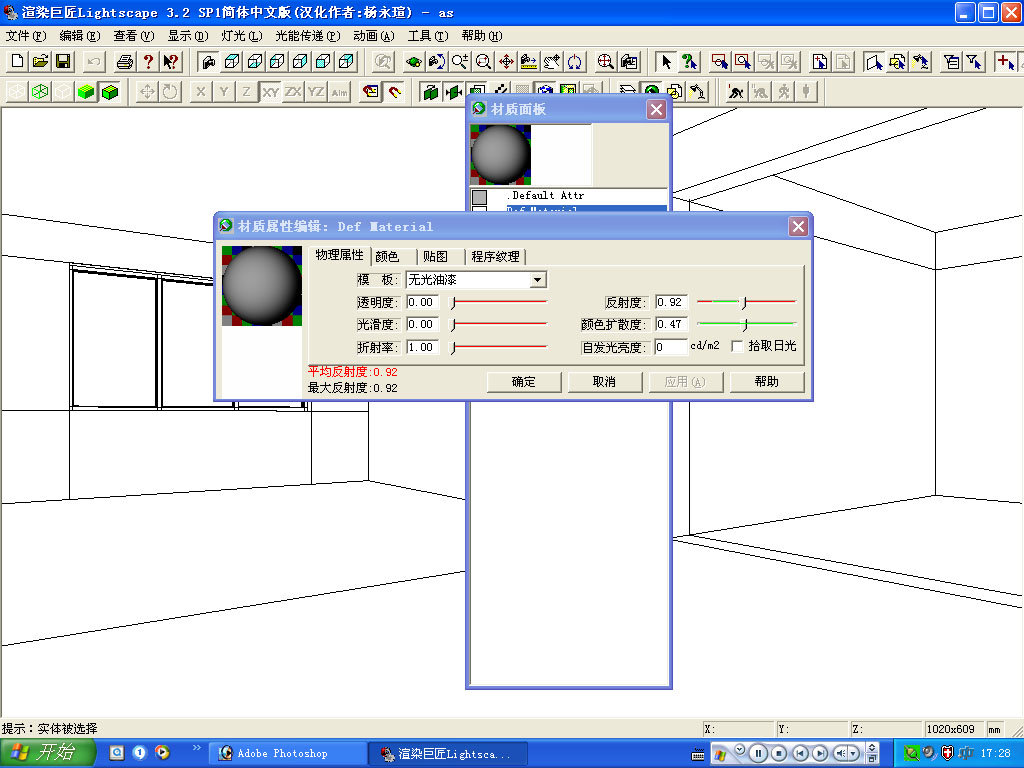This screenshot has height=768, width=1024.
Task: Click the query selection green question icon
Action: click(x=690, y=62)
